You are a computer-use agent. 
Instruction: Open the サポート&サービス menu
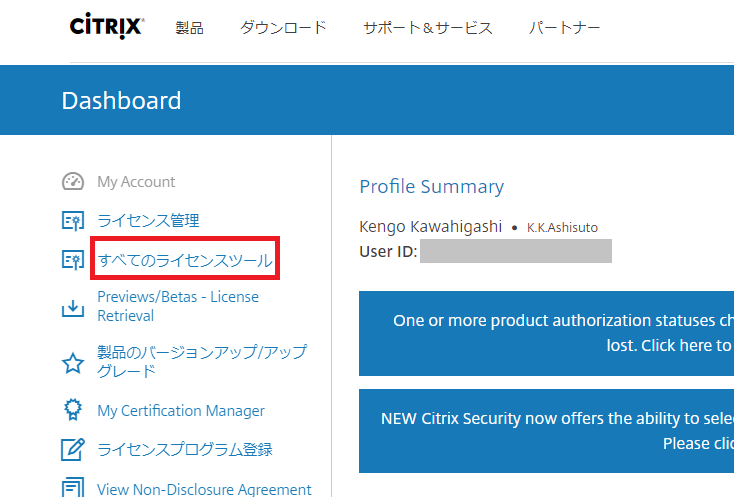428,28
